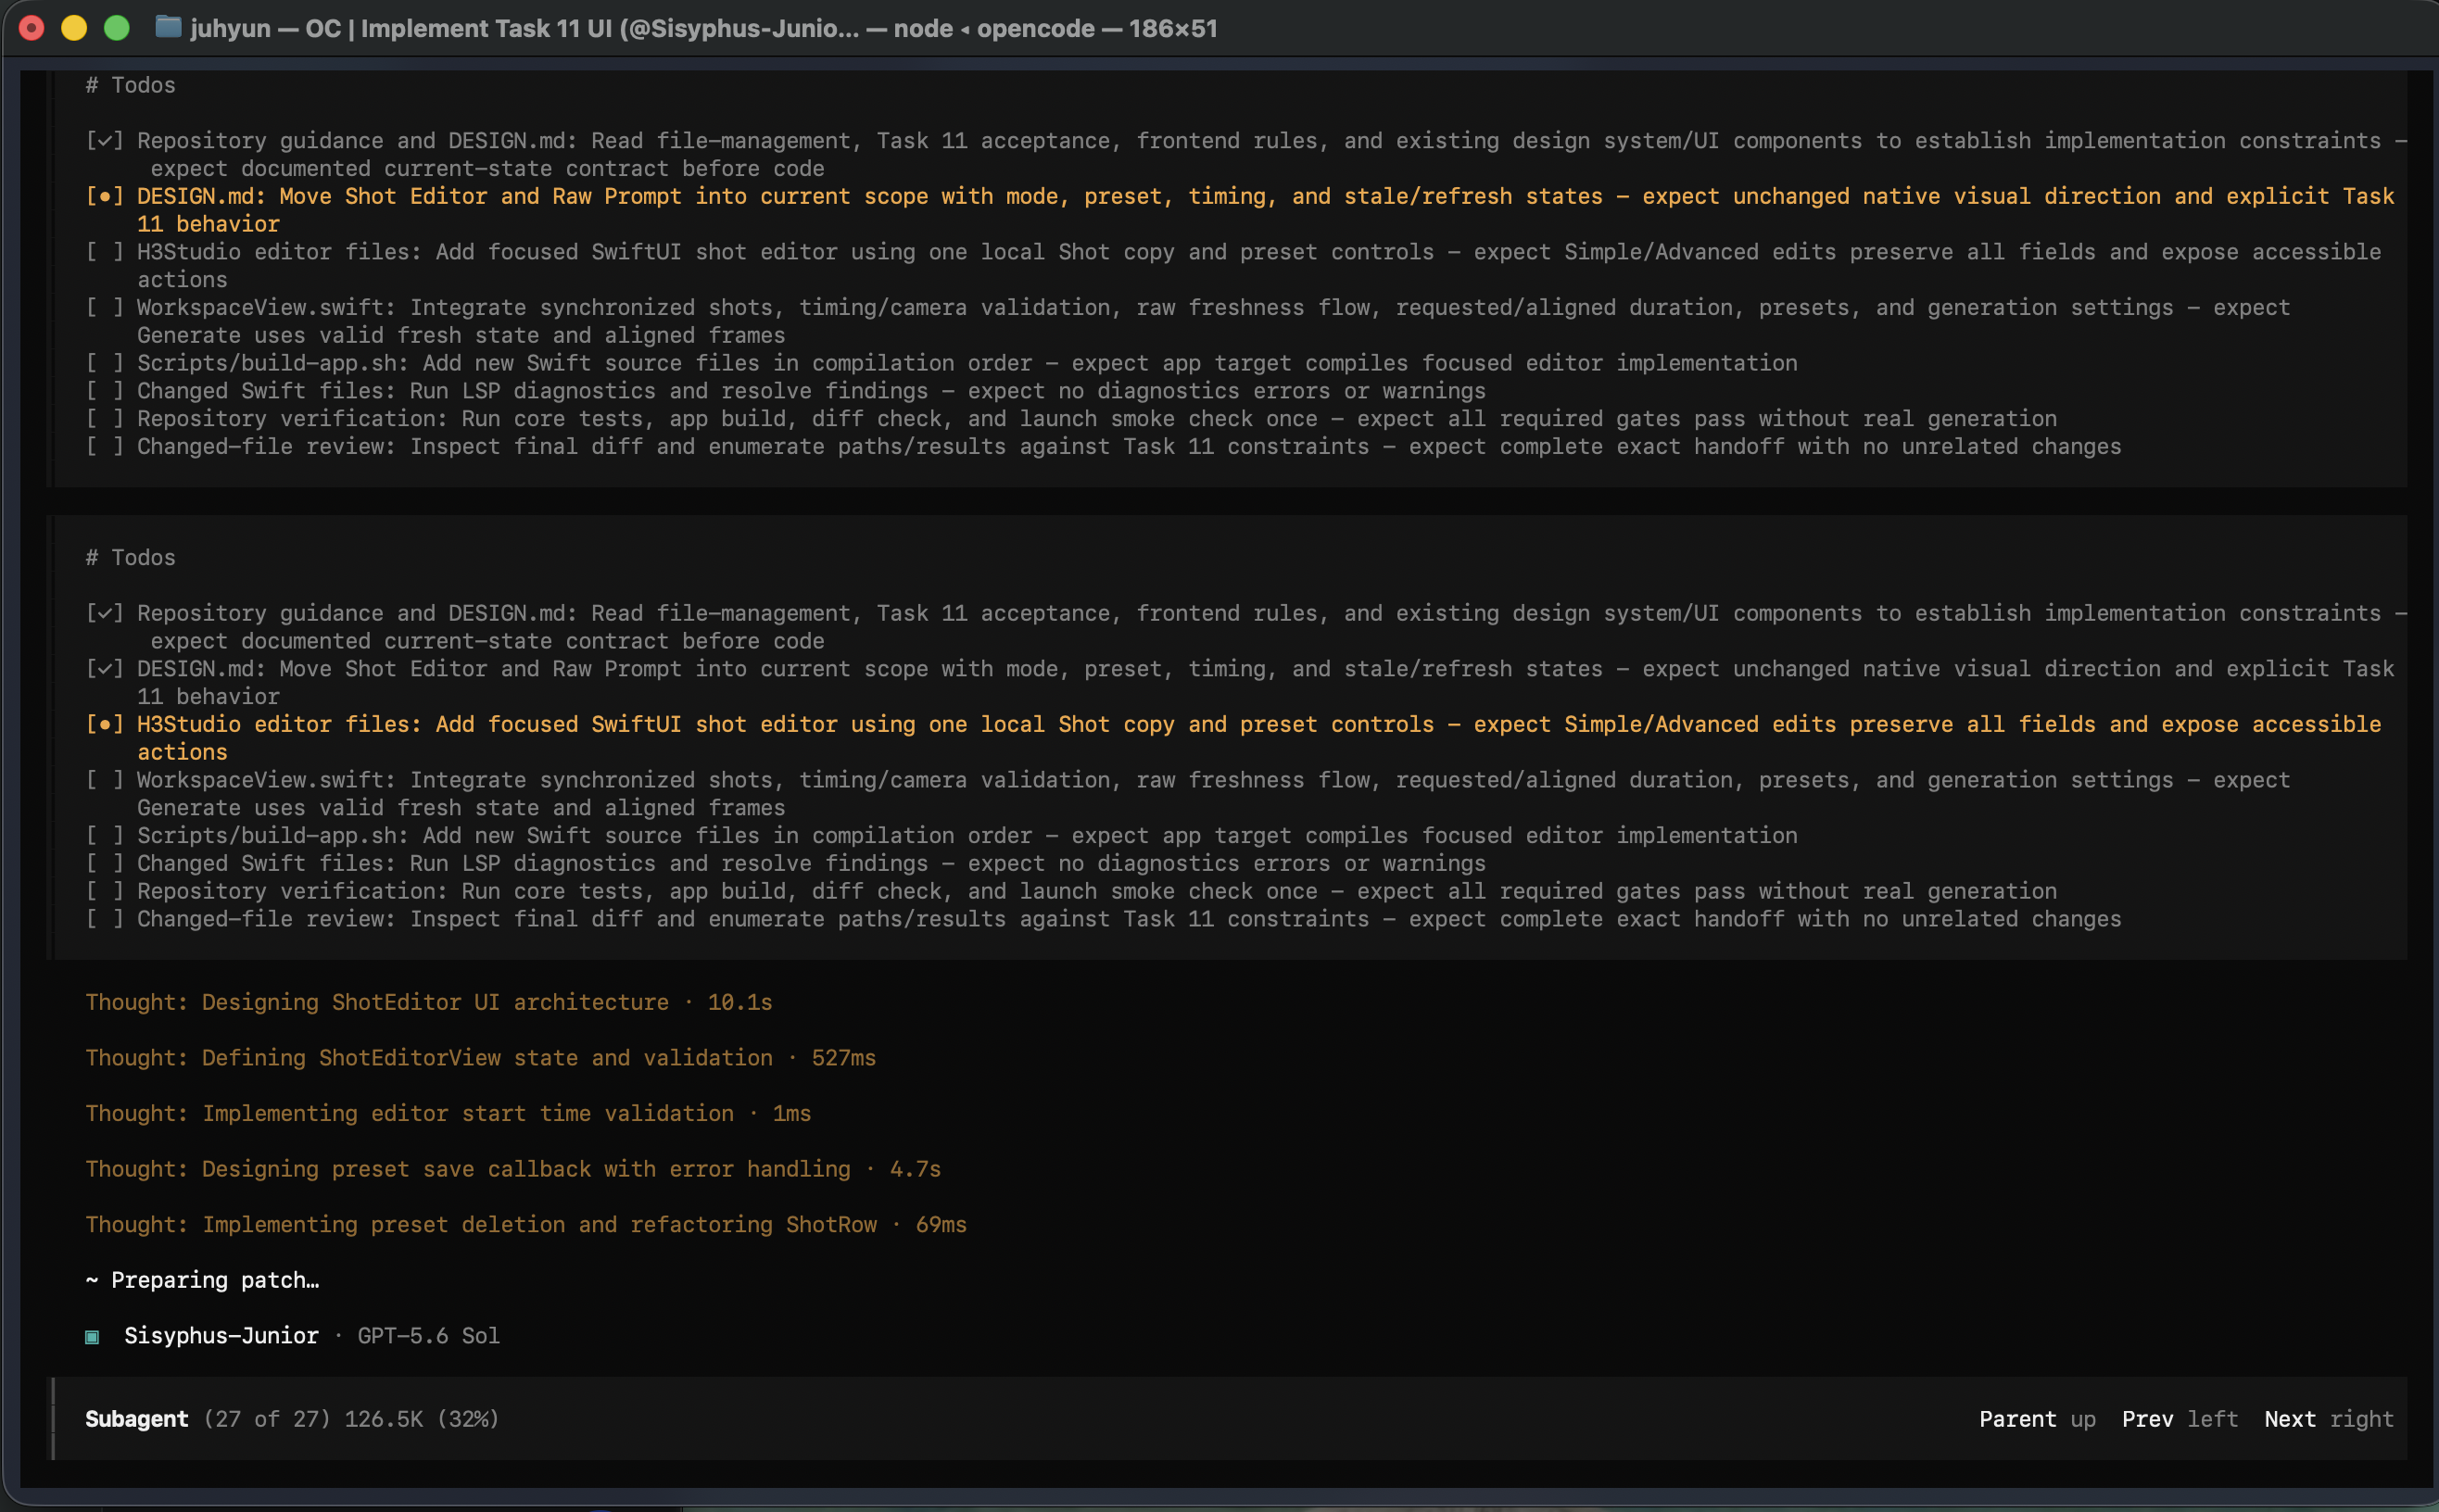The image size is (2439, 1512).
Task: Click empty checkbox for Scripts/build-app.sh in first list
Action: click(x=104, y=363)
